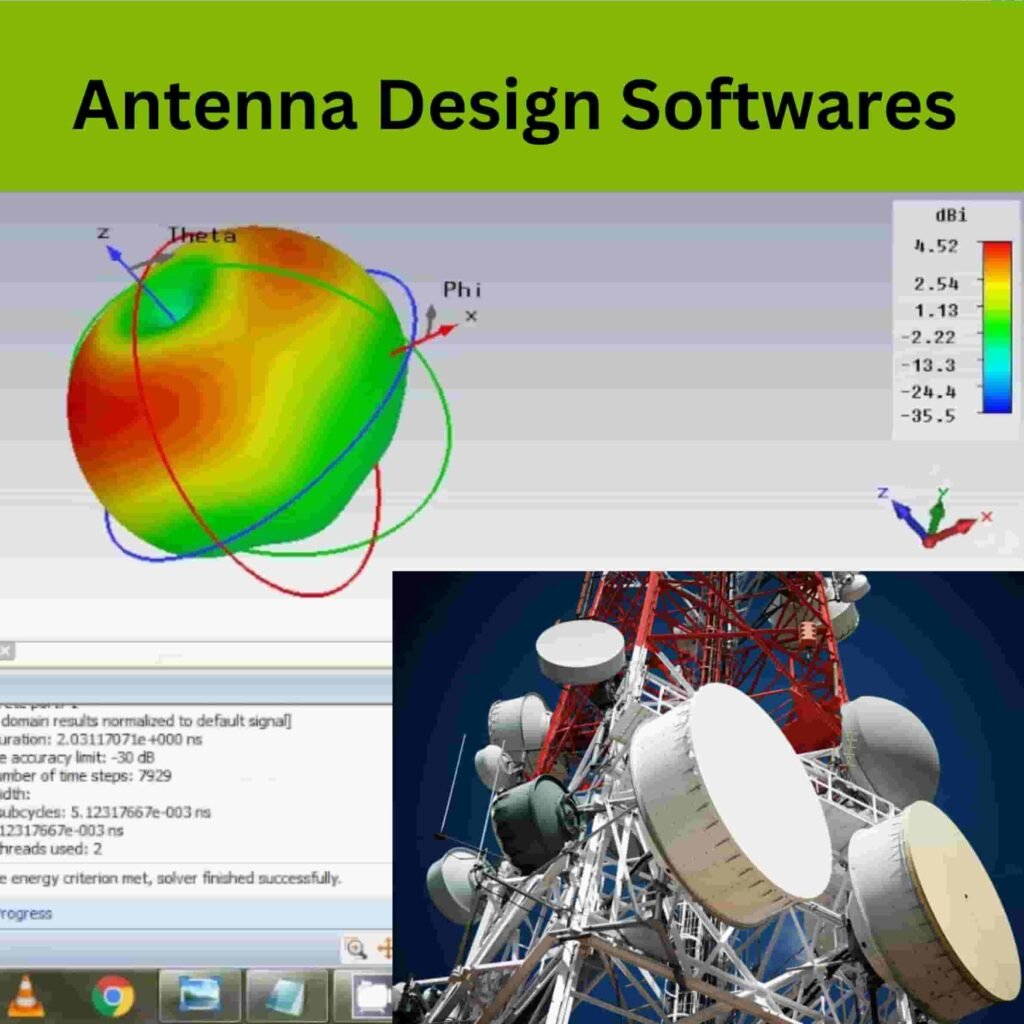Close the message panel with X
The width and height of the screenshot is (1024, 1024).
(5, 651)
